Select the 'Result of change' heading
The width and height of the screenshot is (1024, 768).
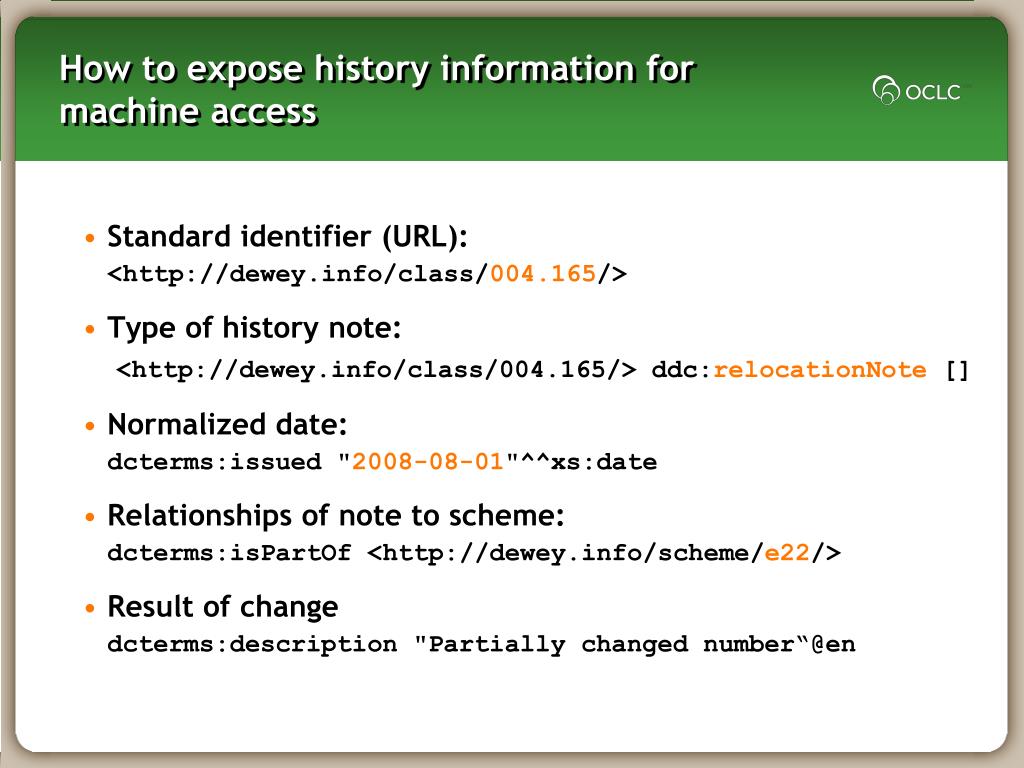(223, 607)
